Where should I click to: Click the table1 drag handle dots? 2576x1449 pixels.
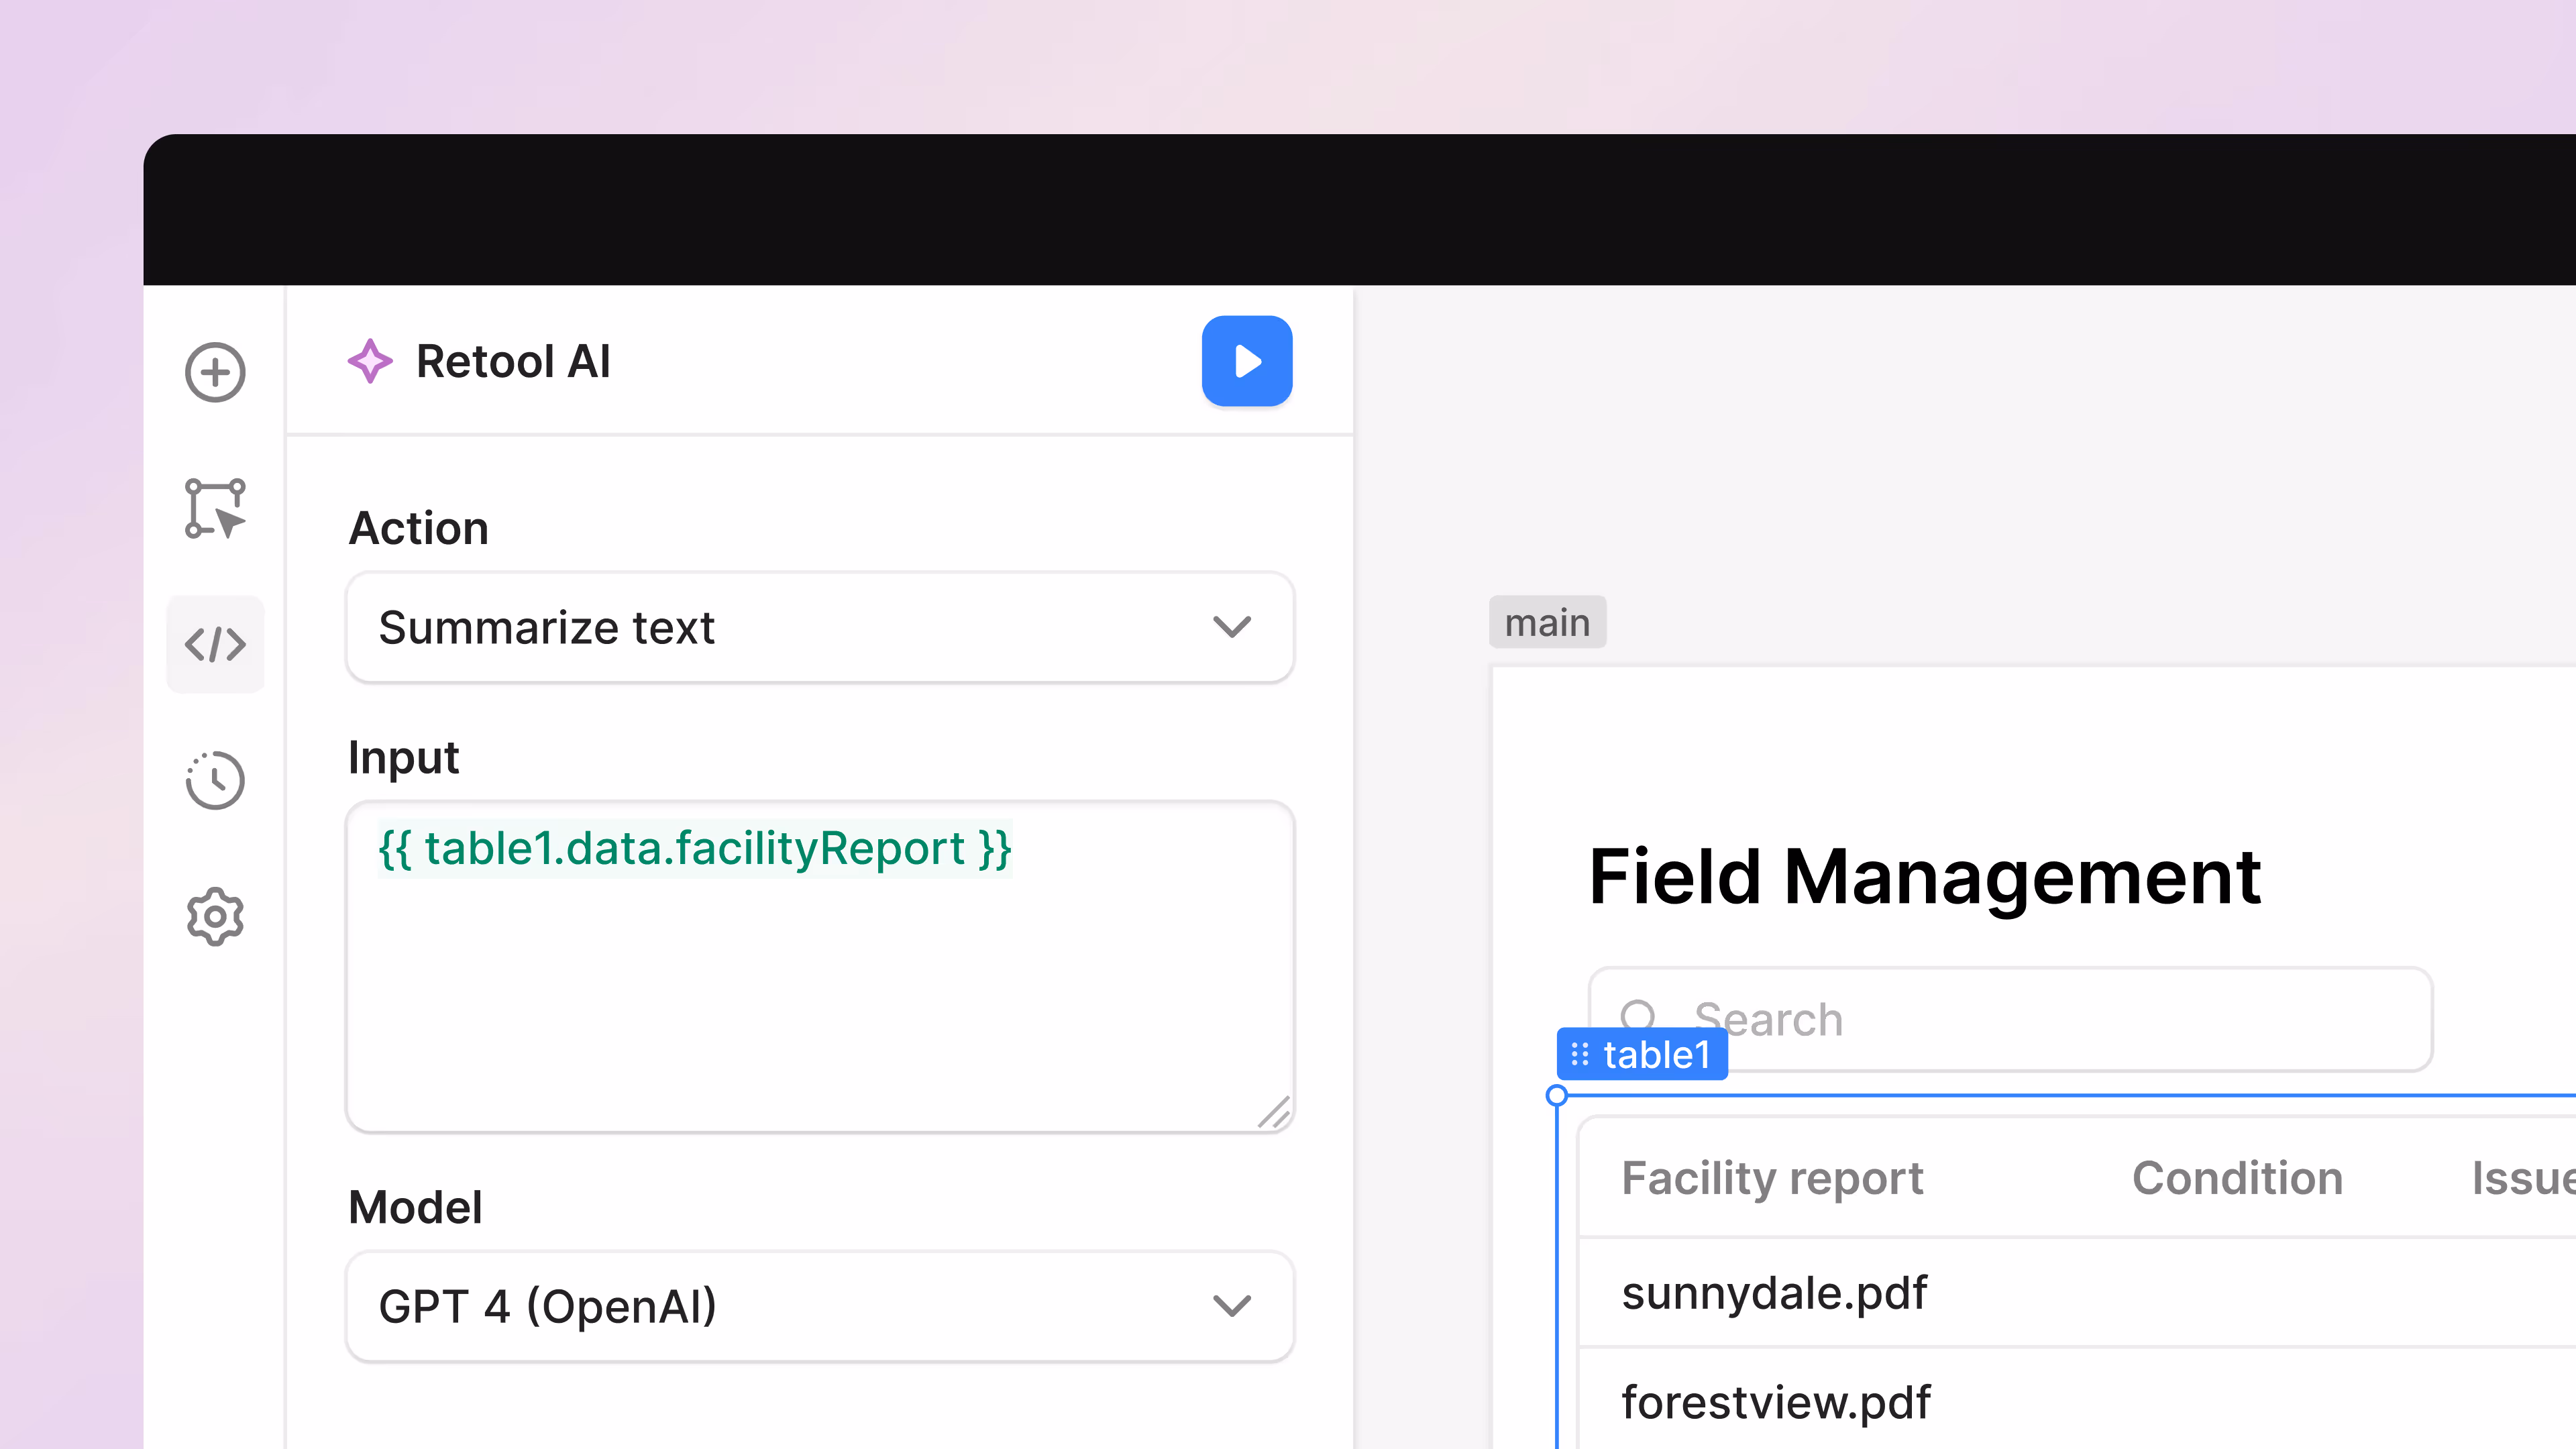(1580, 1055)
